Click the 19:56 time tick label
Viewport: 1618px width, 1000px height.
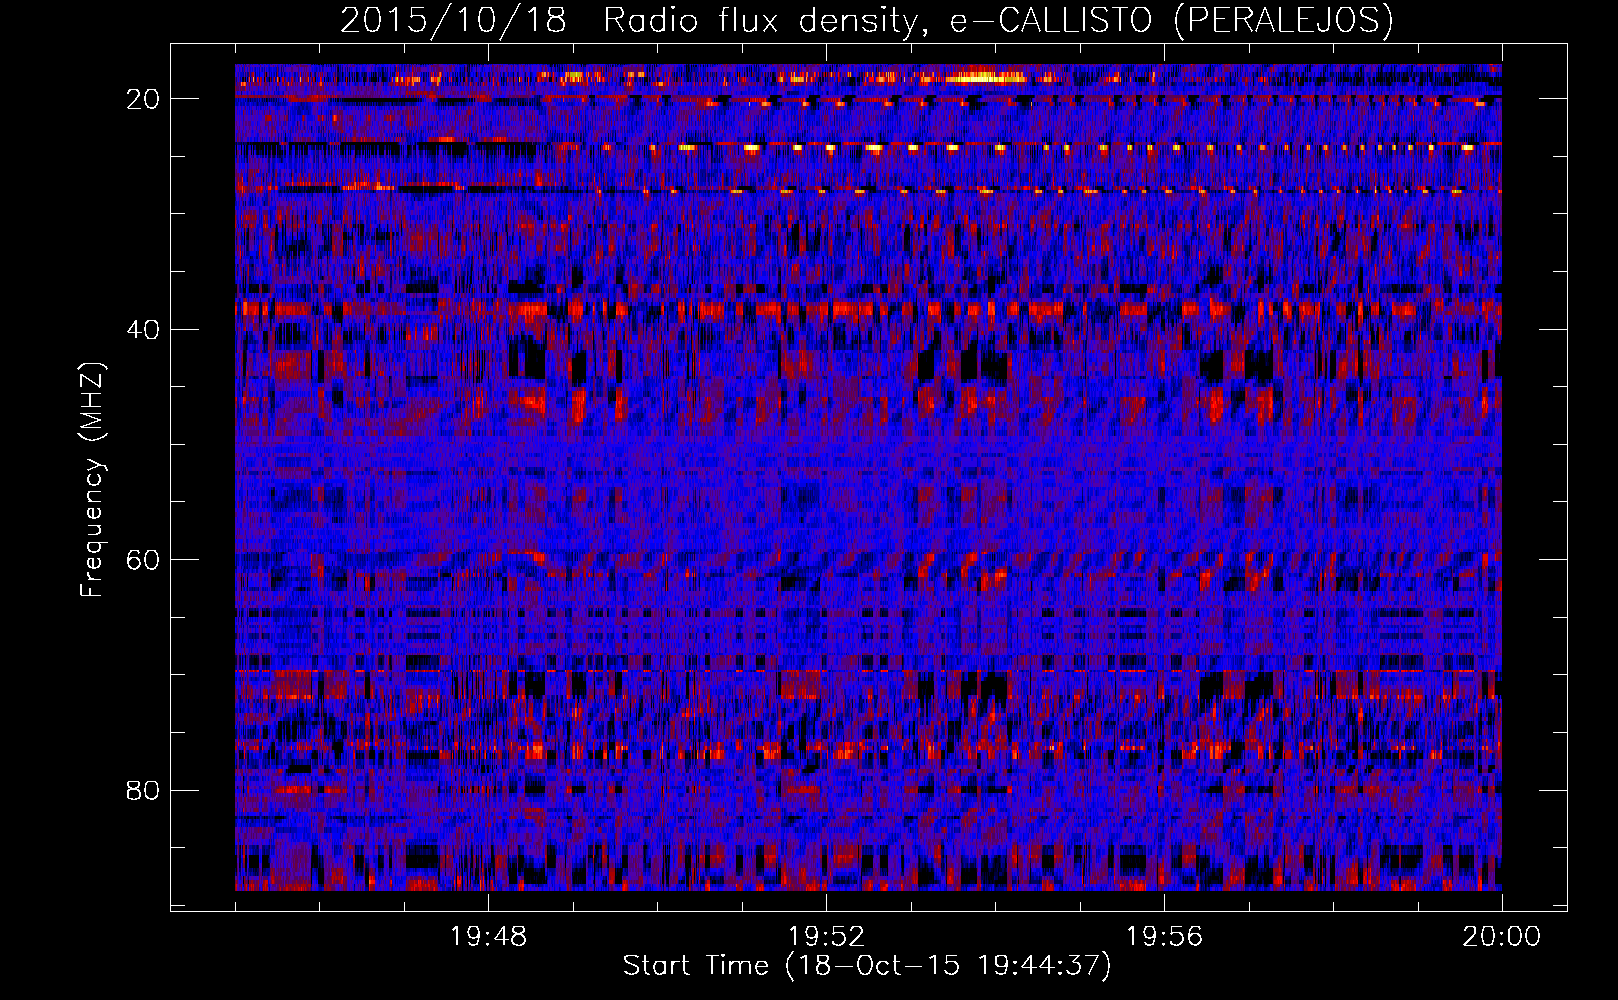pos(1164,937)
